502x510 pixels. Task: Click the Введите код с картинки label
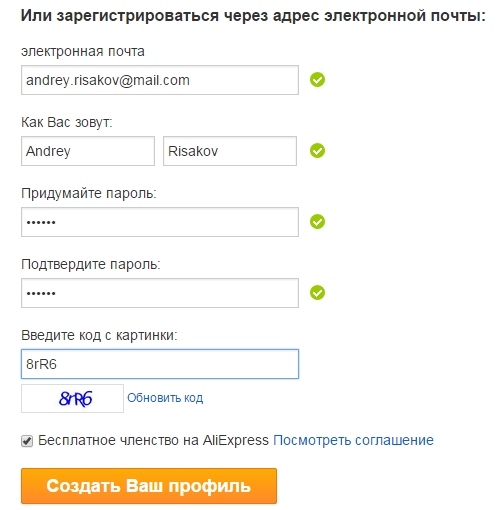(x=99, y=335)
